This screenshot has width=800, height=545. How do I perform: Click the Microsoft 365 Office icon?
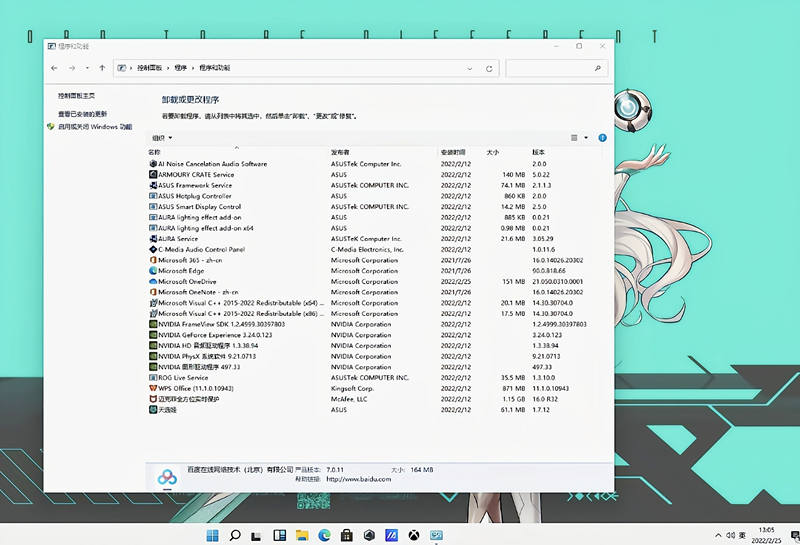click(x=153, y=260)
